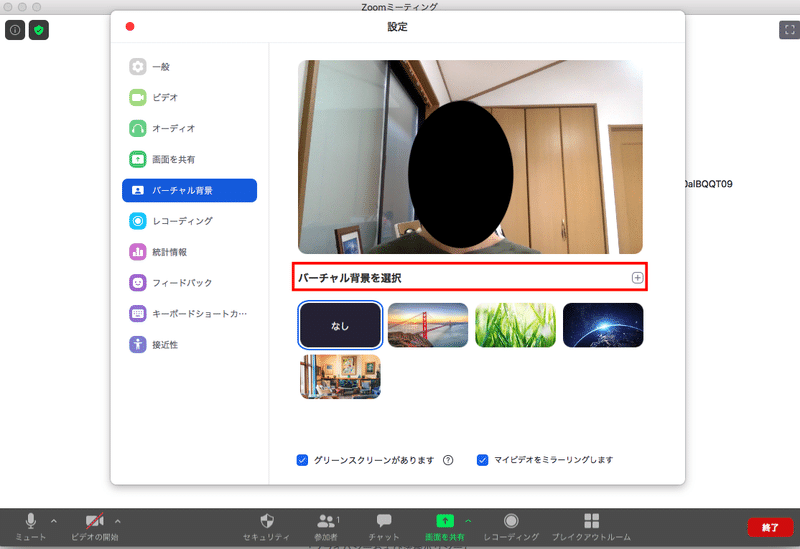
Task: Select バーチャル背景 in the sidebar
Action: coord(189,190)
